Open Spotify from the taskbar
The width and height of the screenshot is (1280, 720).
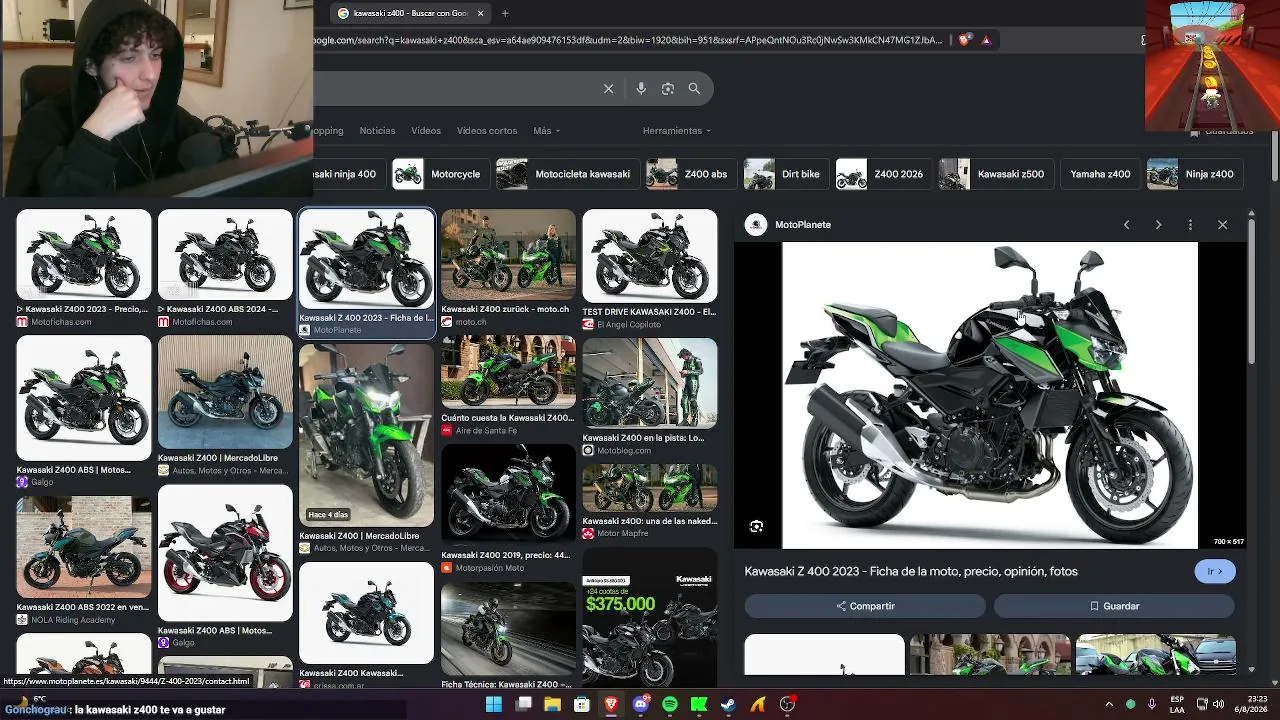pyautogui.click(x=670, y=705)
